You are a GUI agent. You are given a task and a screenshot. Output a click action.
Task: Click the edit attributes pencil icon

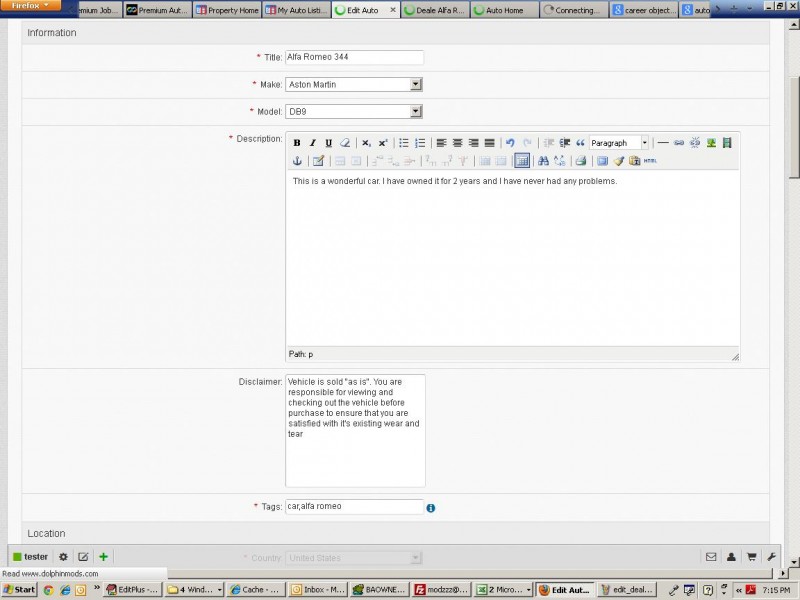coord(318,161)
